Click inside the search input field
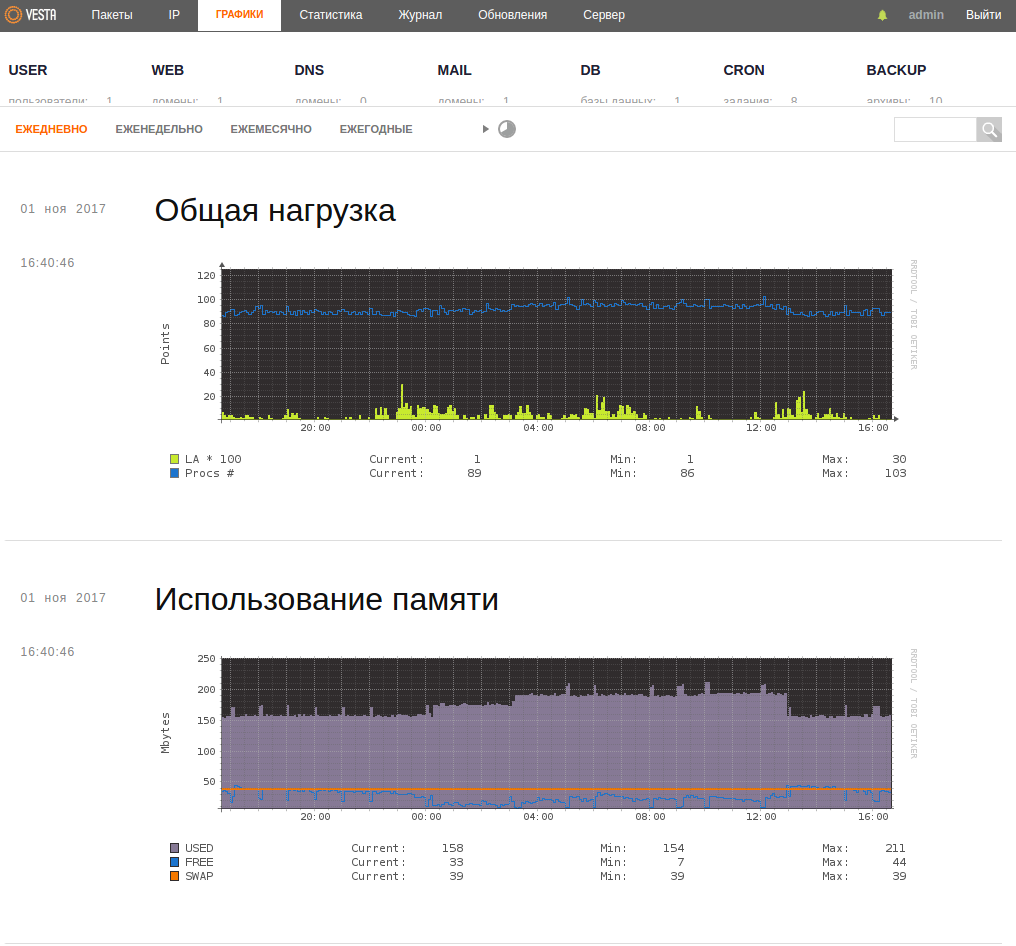Image resolution: width=1016 pixels, height=946 pixels. point(935,129)
